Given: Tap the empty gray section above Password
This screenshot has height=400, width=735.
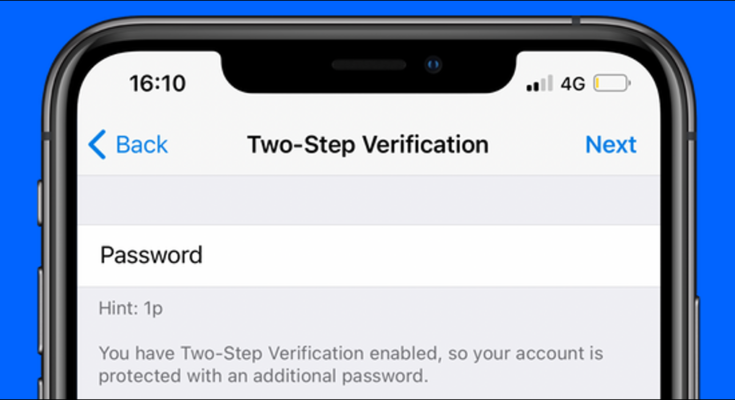Looking at the screenshot, I should [x=369, y=200].
